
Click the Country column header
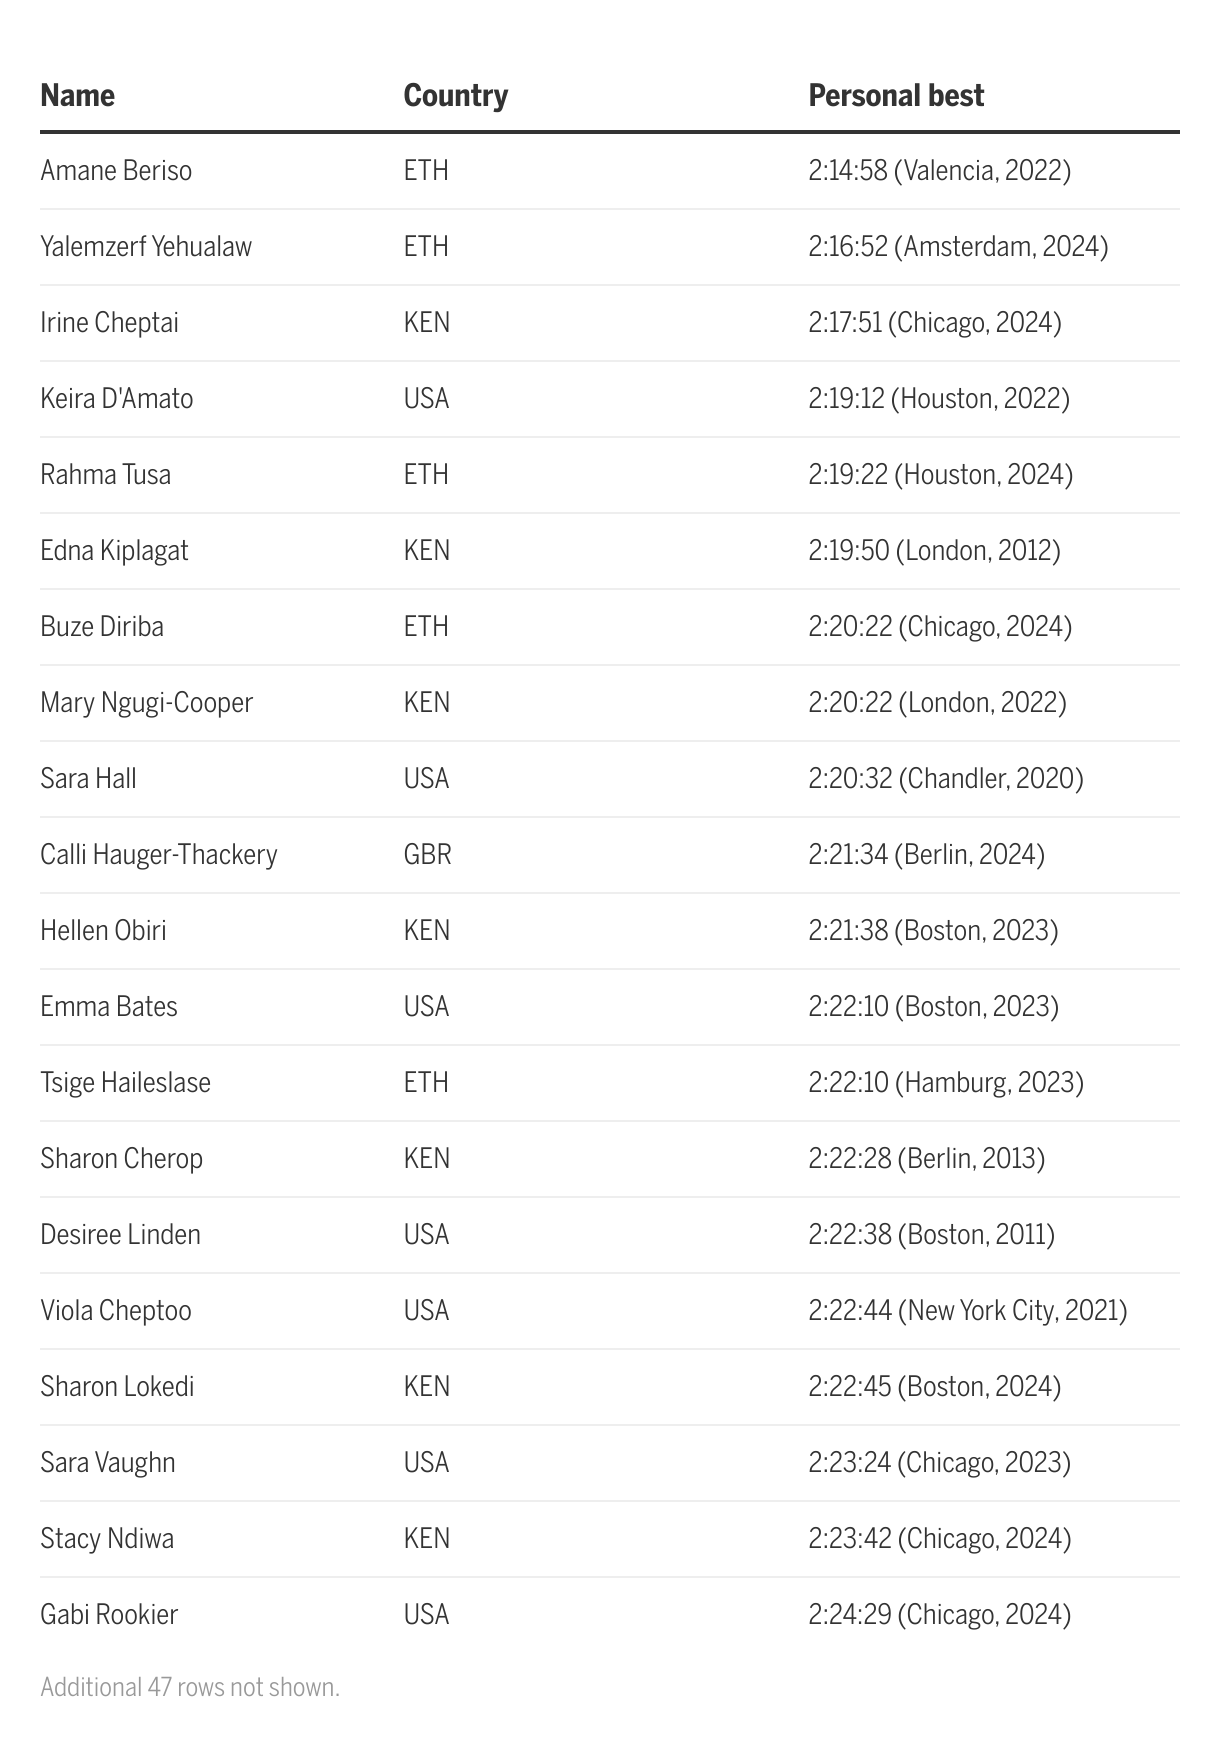pyautogui.click(x=455, y=96)
